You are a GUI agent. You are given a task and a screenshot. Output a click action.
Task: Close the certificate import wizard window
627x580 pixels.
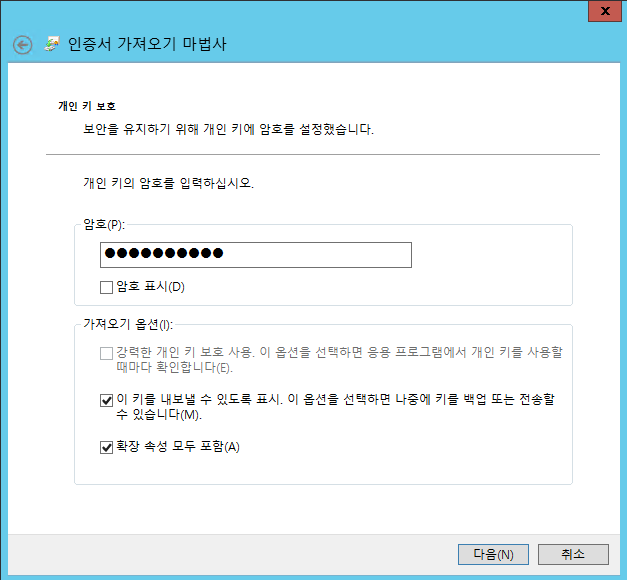pyautogui.click(x=605, y=11)
